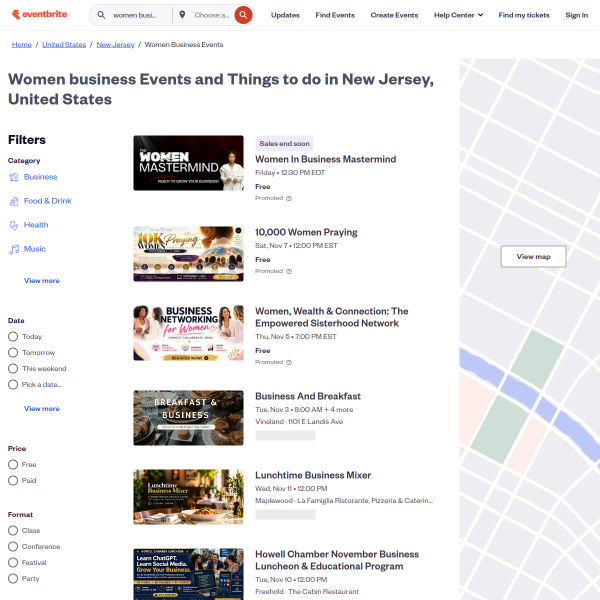Click Business Networking for Women thumbnail
The image size is (600, 600).
[188, 333]
